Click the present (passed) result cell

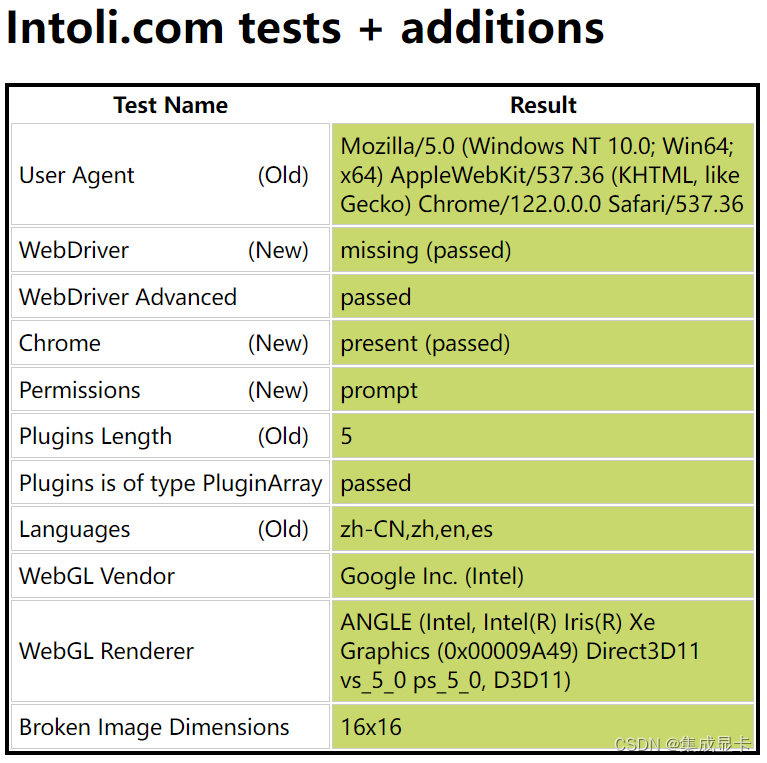pyautogui.click(x=543, y=343)
